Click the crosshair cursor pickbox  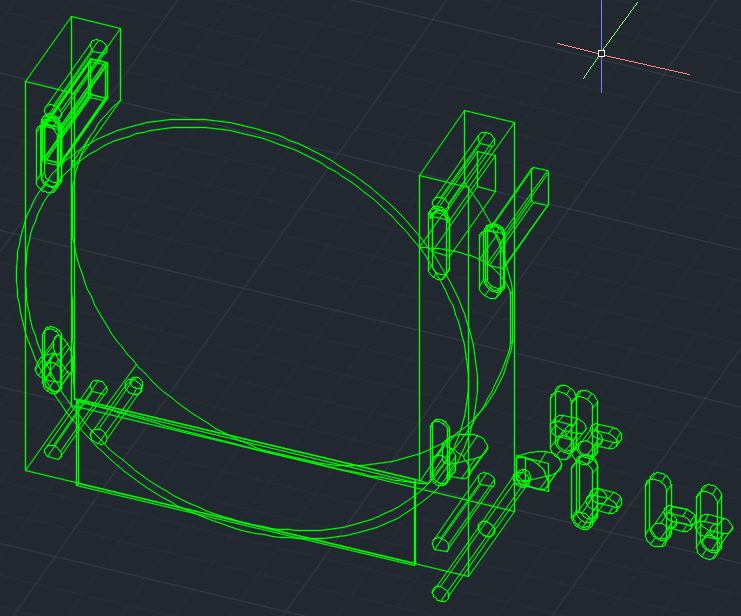point(601,53)
